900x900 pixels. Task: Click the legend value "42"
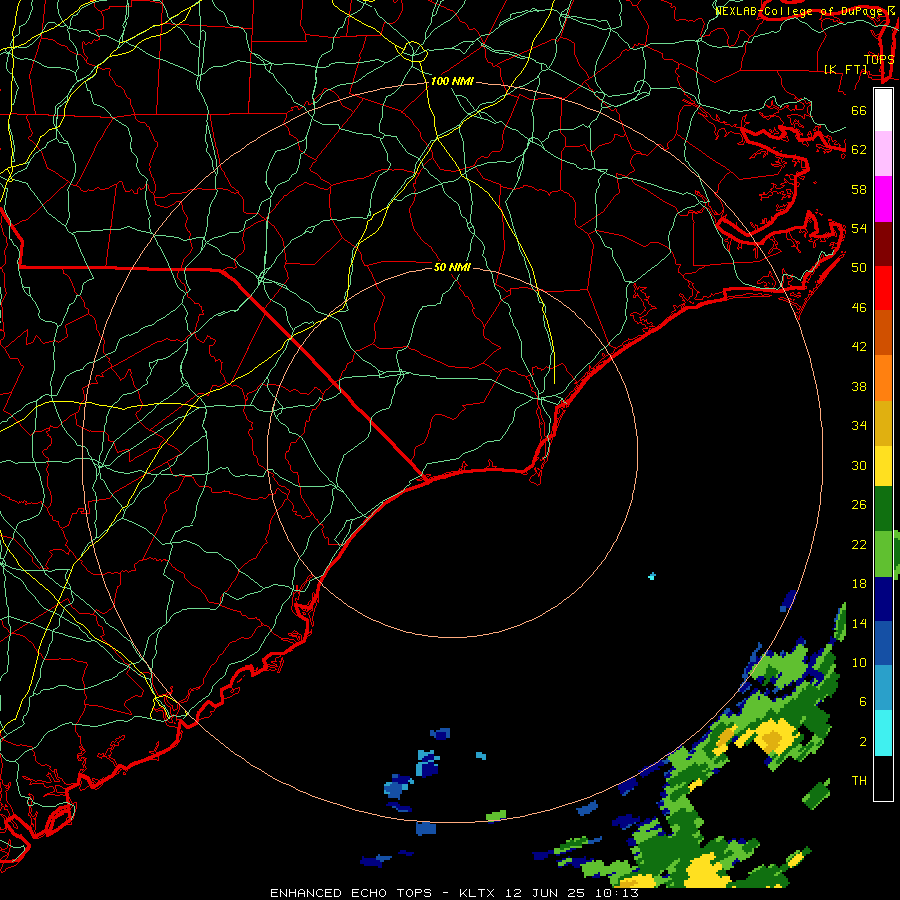pos(859,346)
